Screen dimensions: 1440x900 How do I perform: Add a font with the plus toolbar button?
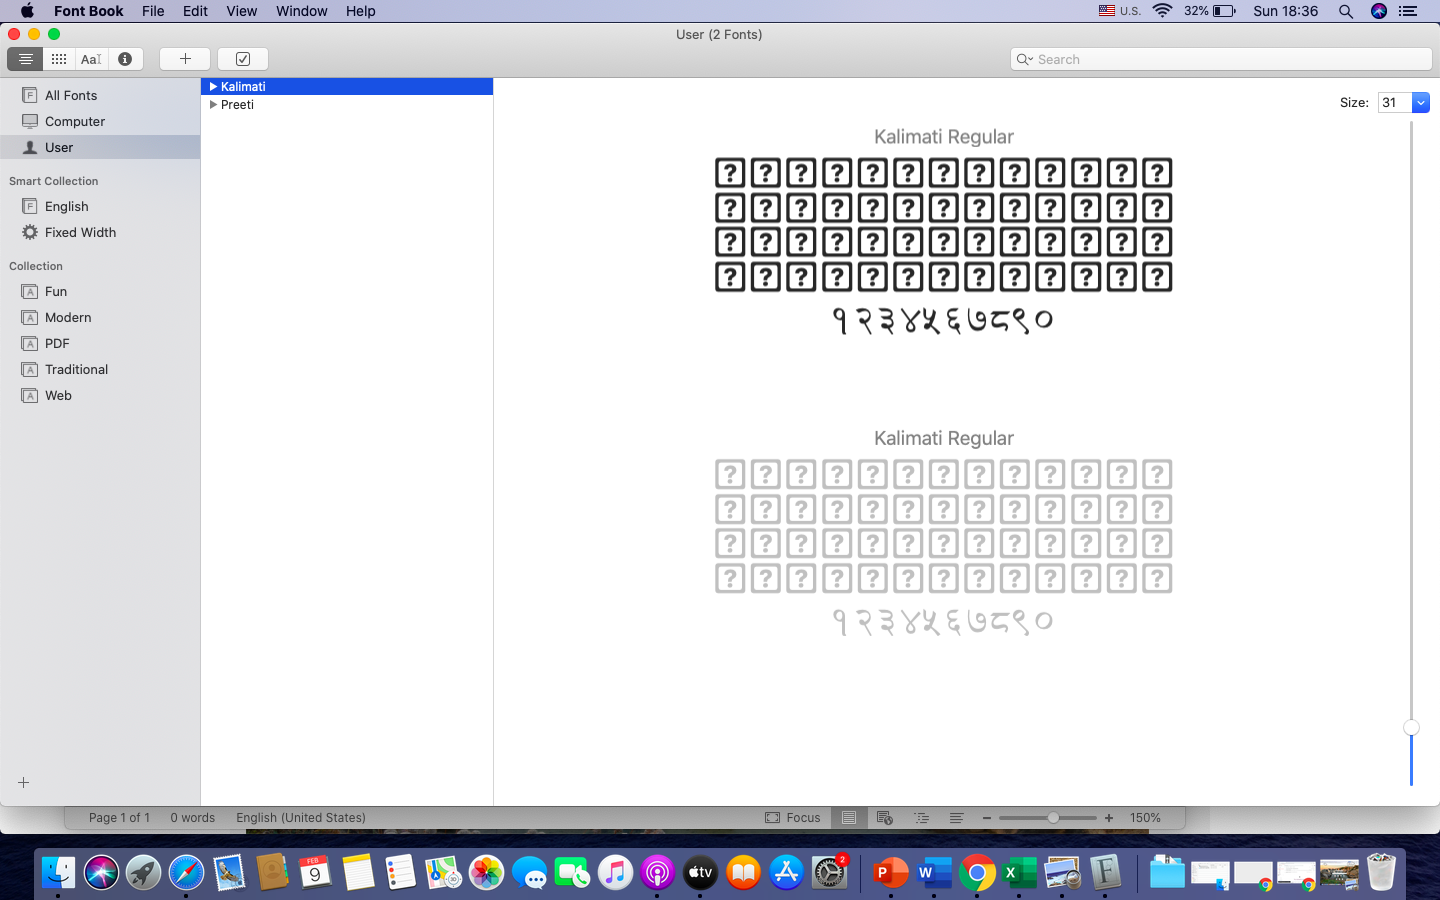185,59
